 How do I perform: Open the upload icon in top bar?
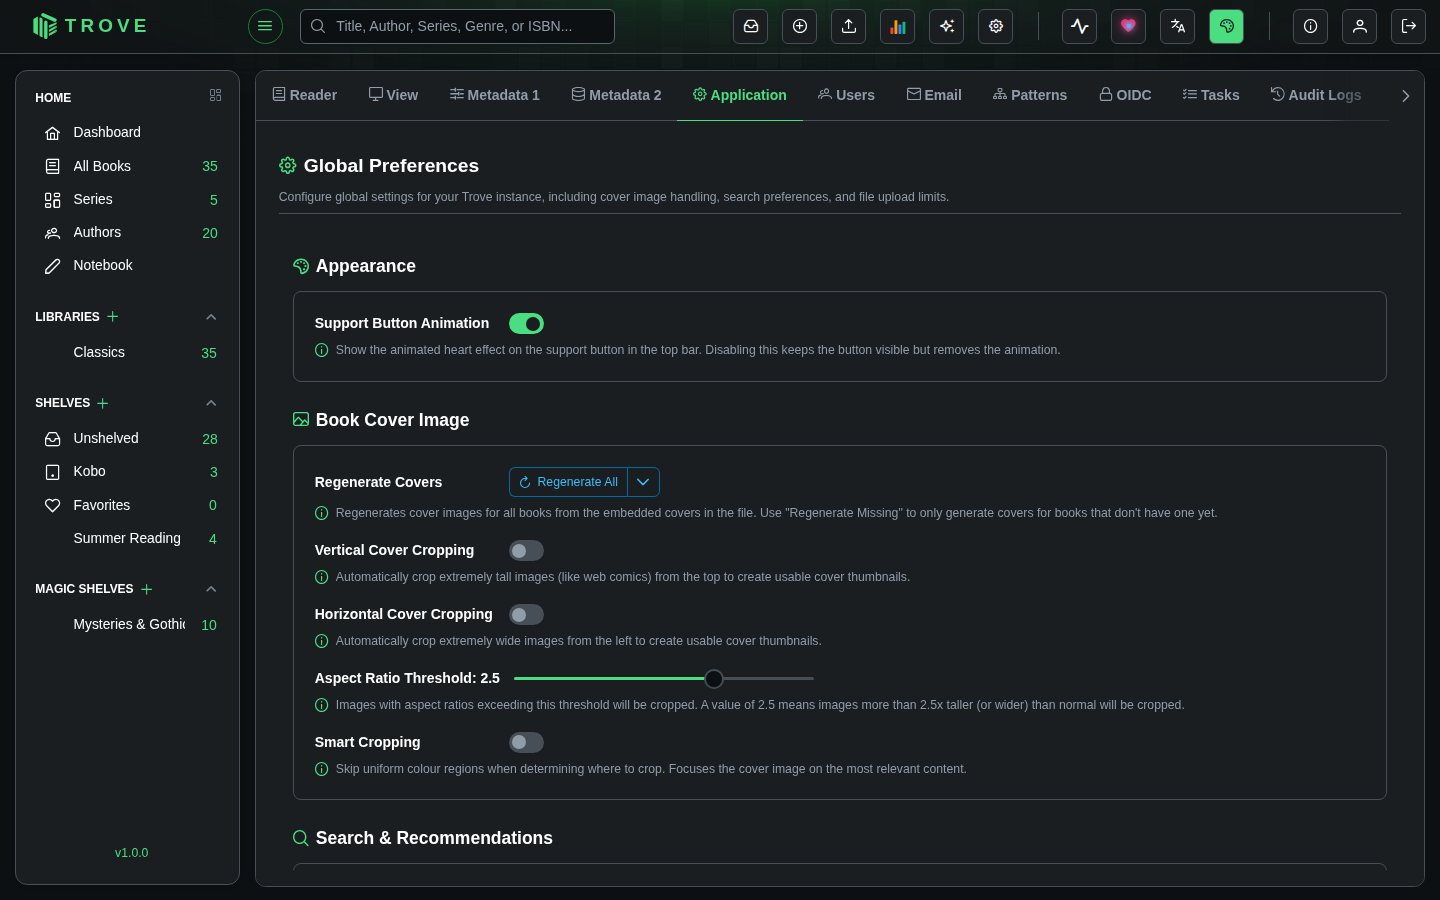[849, 26]
